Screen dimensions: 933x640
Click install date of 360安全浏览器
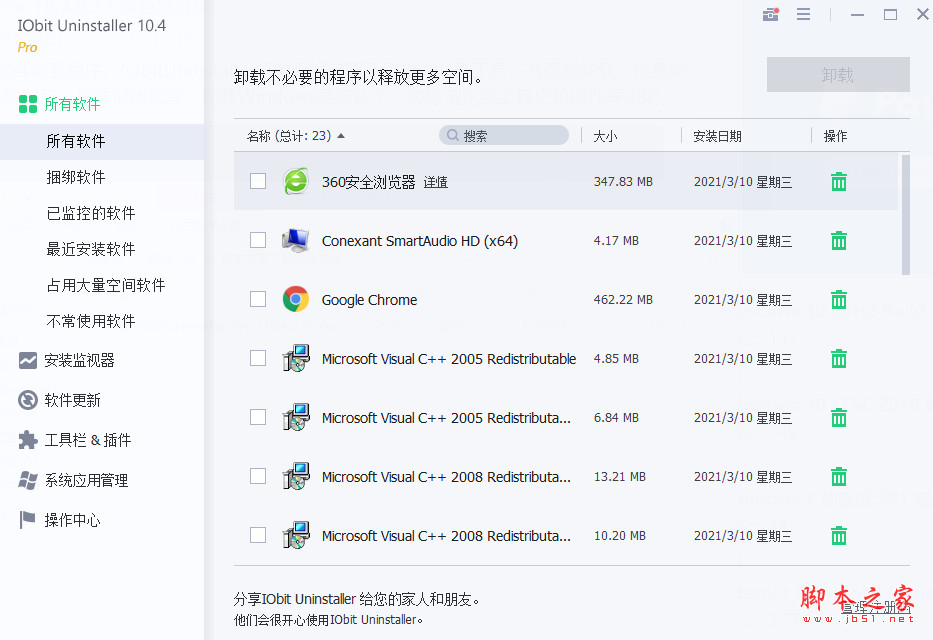(743, 182)
